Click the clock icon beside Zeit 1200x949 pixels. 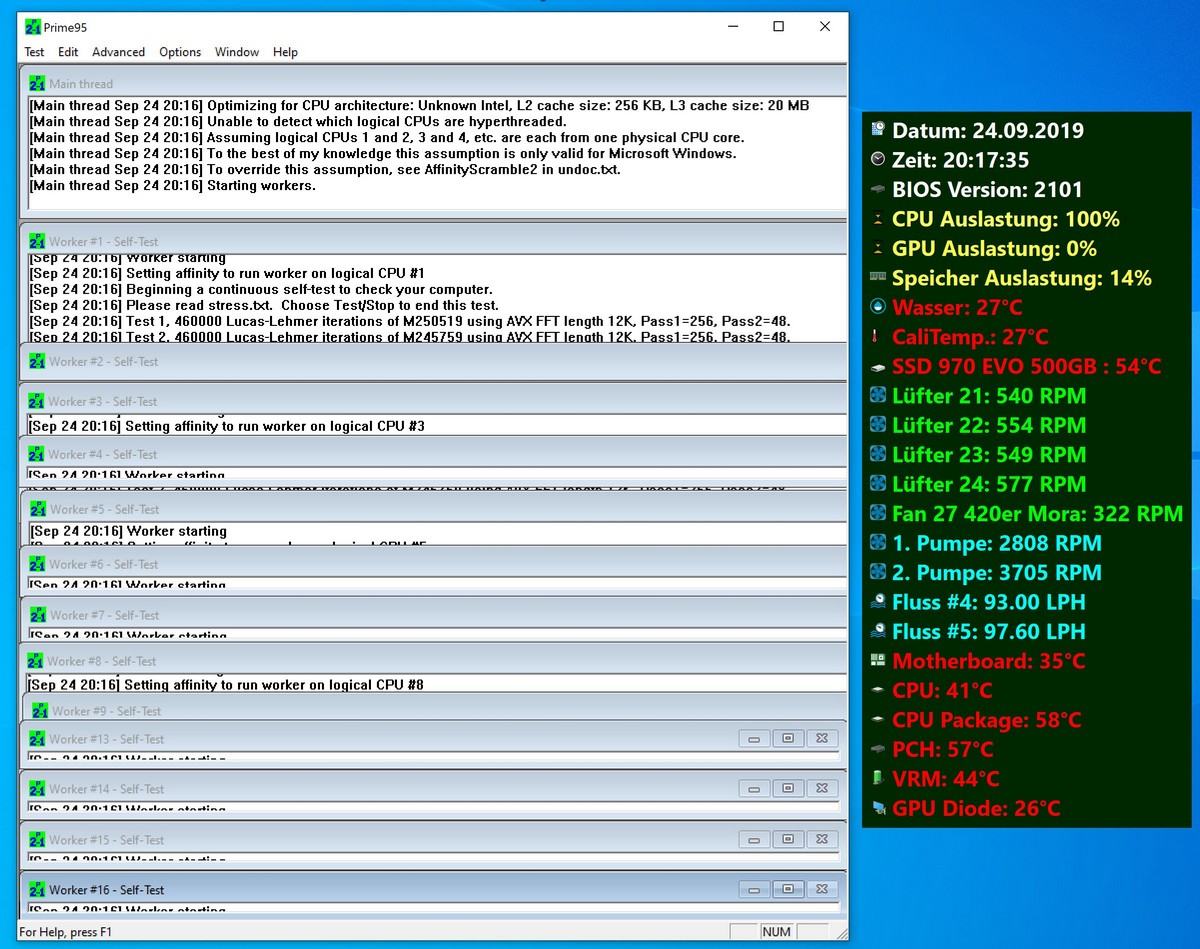(x=878, y=159)
